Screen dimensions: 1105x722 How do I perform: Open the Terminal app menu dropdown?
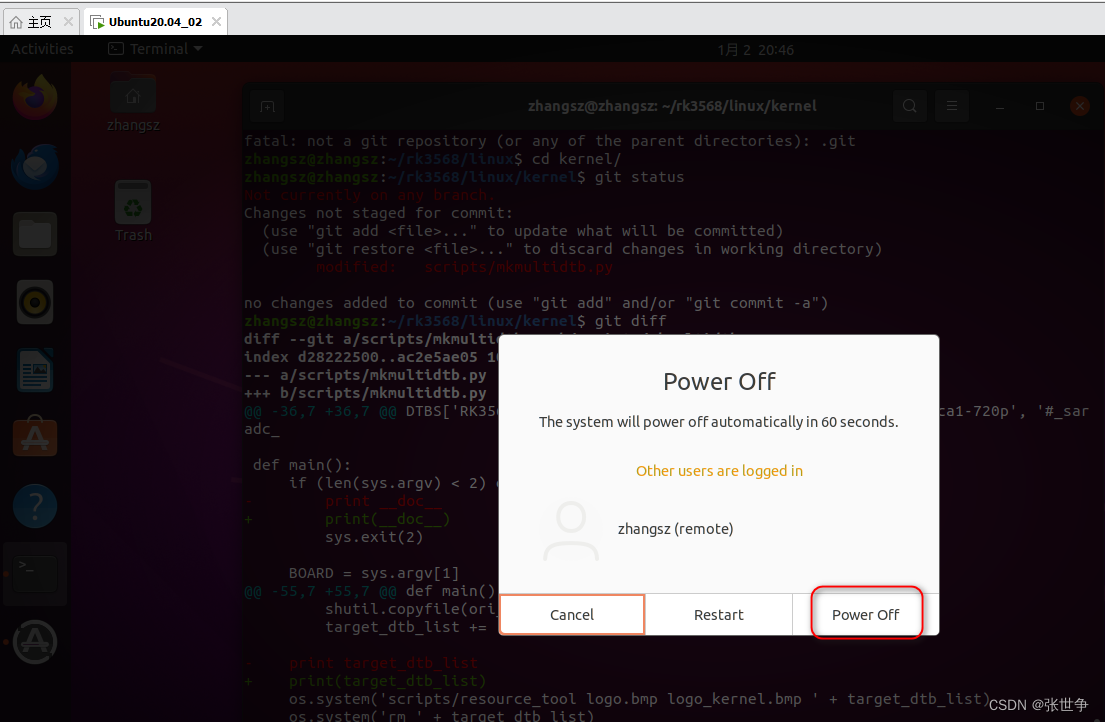pyautogui.click(x=155, y=49)
